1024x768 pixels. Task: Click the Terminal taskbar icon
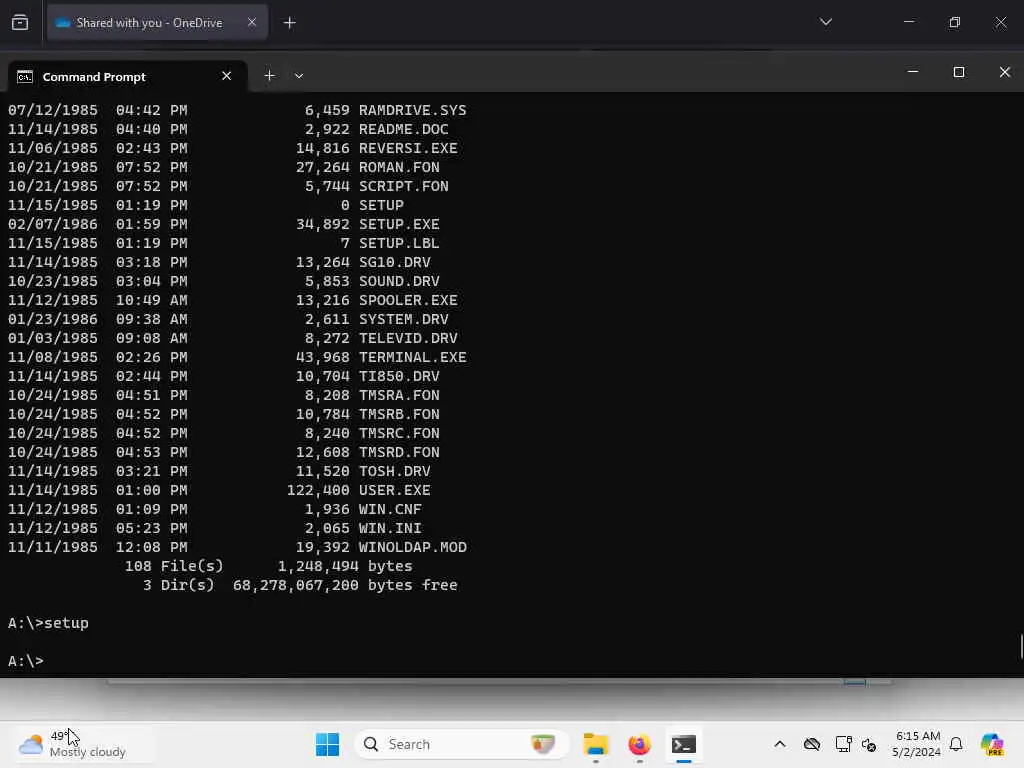pyautogui.click(x=683, y=744)
